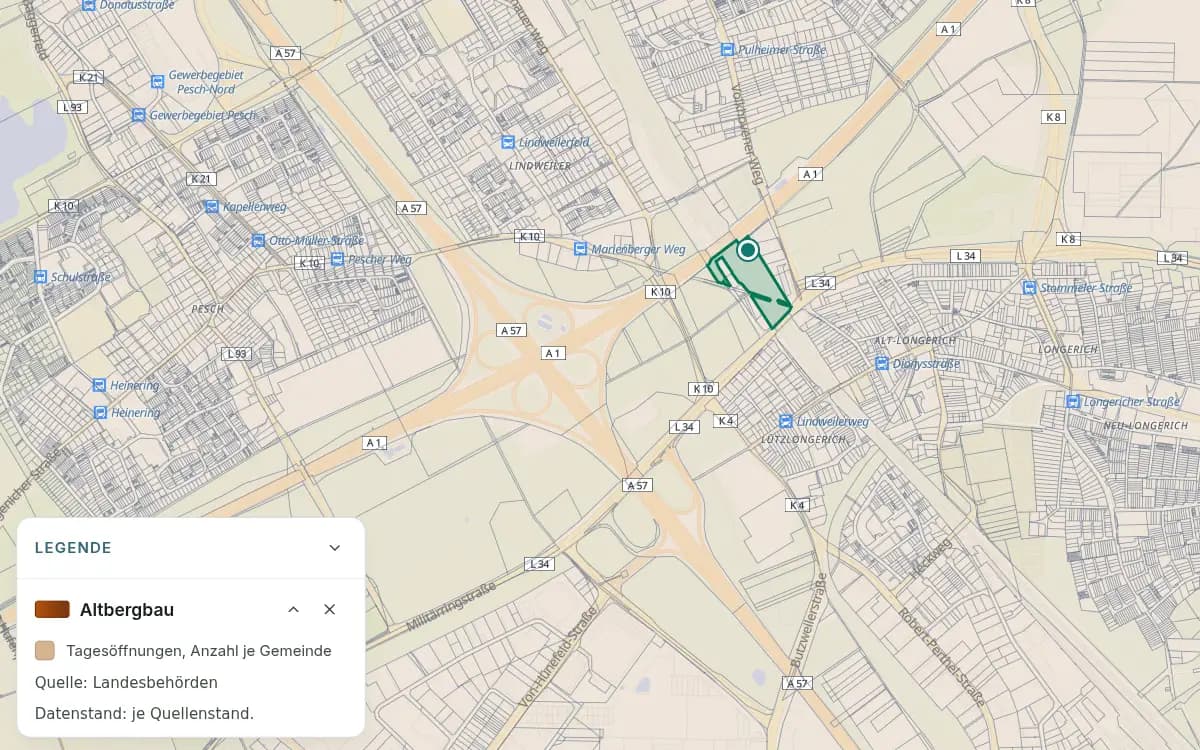Collapse the Legende panel chevron
The height and width of the screenshot is (750, 1200).
click(335, 548)
